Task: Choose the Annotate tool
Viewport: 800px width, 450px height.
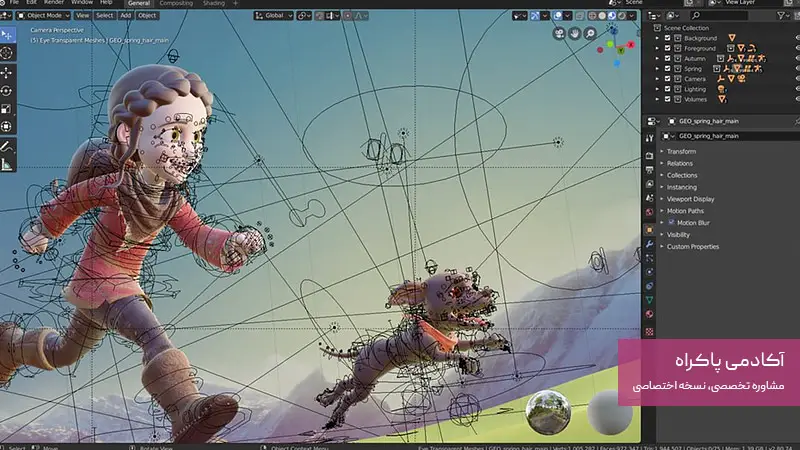Action: (7, 146)
